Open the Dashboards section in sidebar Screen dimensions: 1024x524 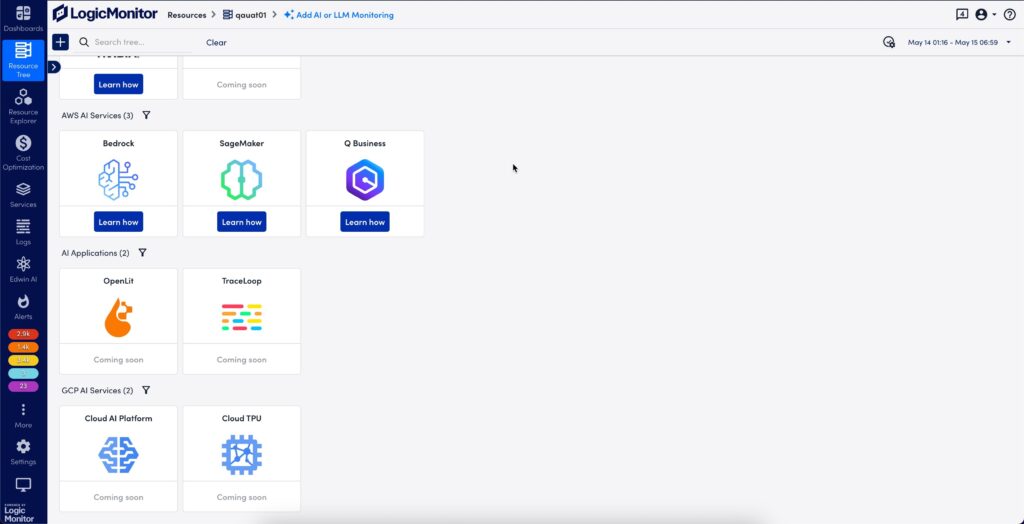click(x=23, y=18)
